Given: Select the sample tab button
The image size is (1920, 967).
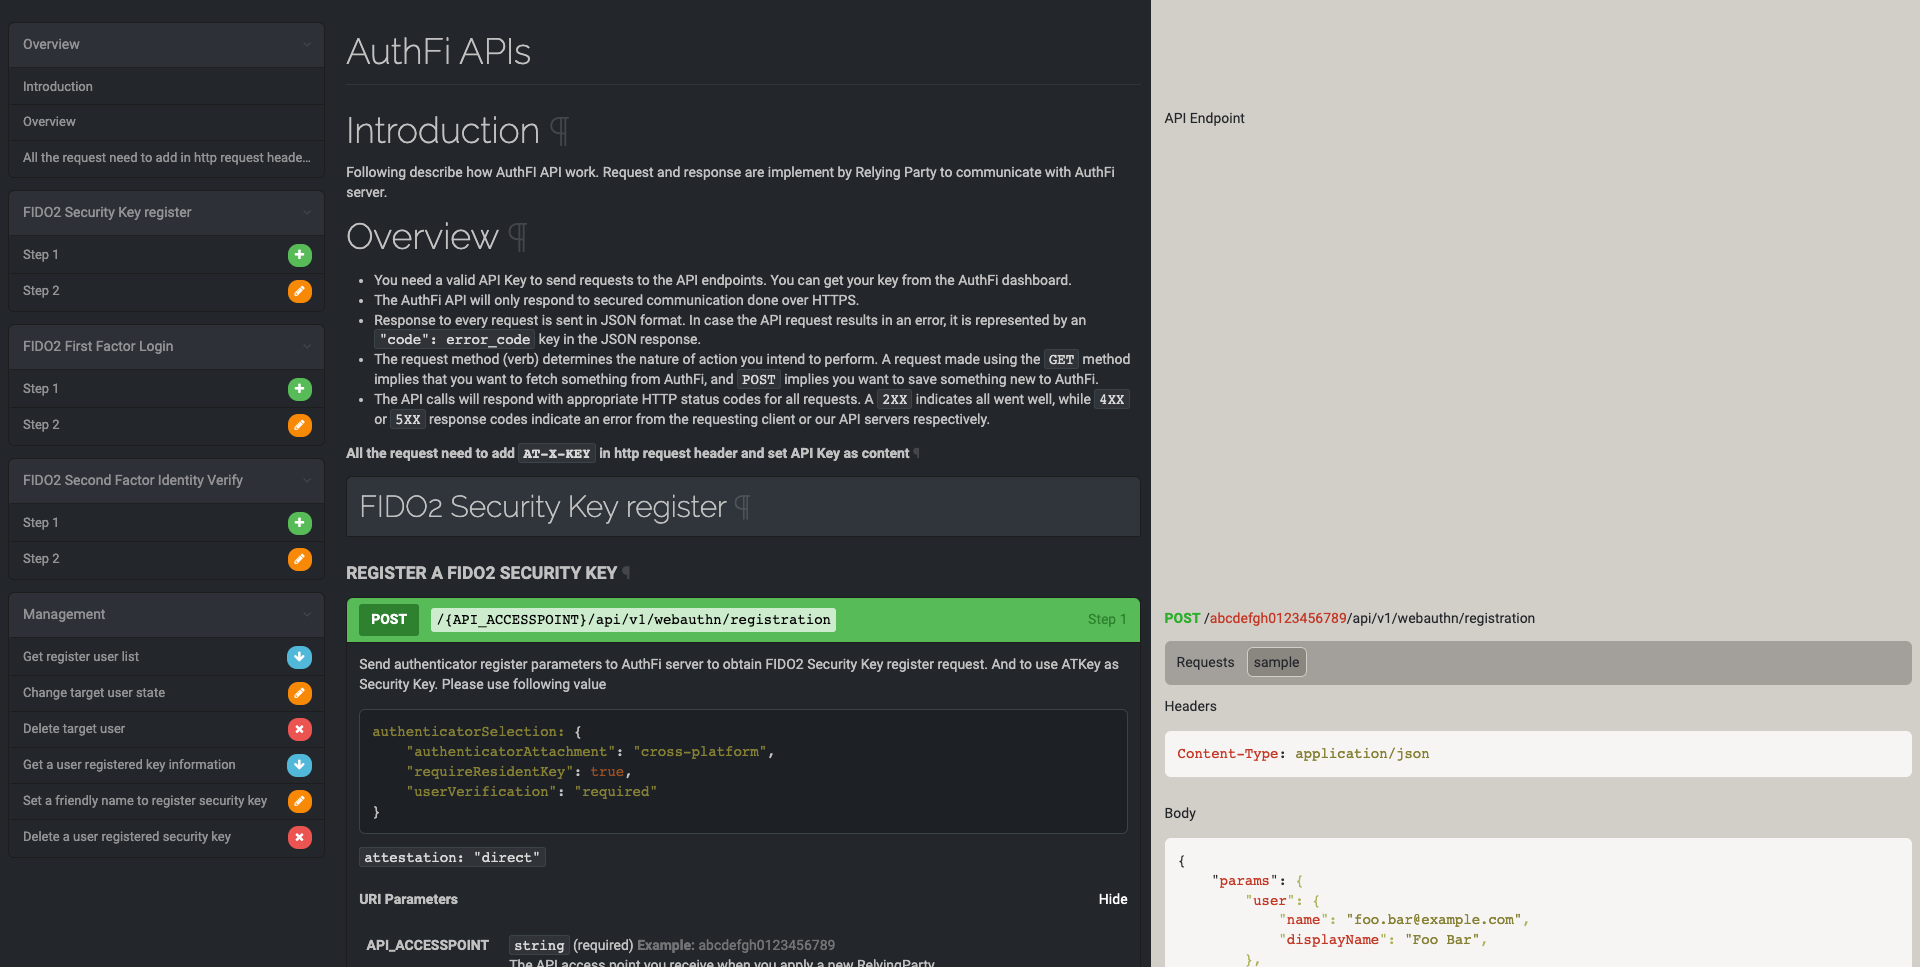Looking at the screenshot, I should (x=1276, y=662).
